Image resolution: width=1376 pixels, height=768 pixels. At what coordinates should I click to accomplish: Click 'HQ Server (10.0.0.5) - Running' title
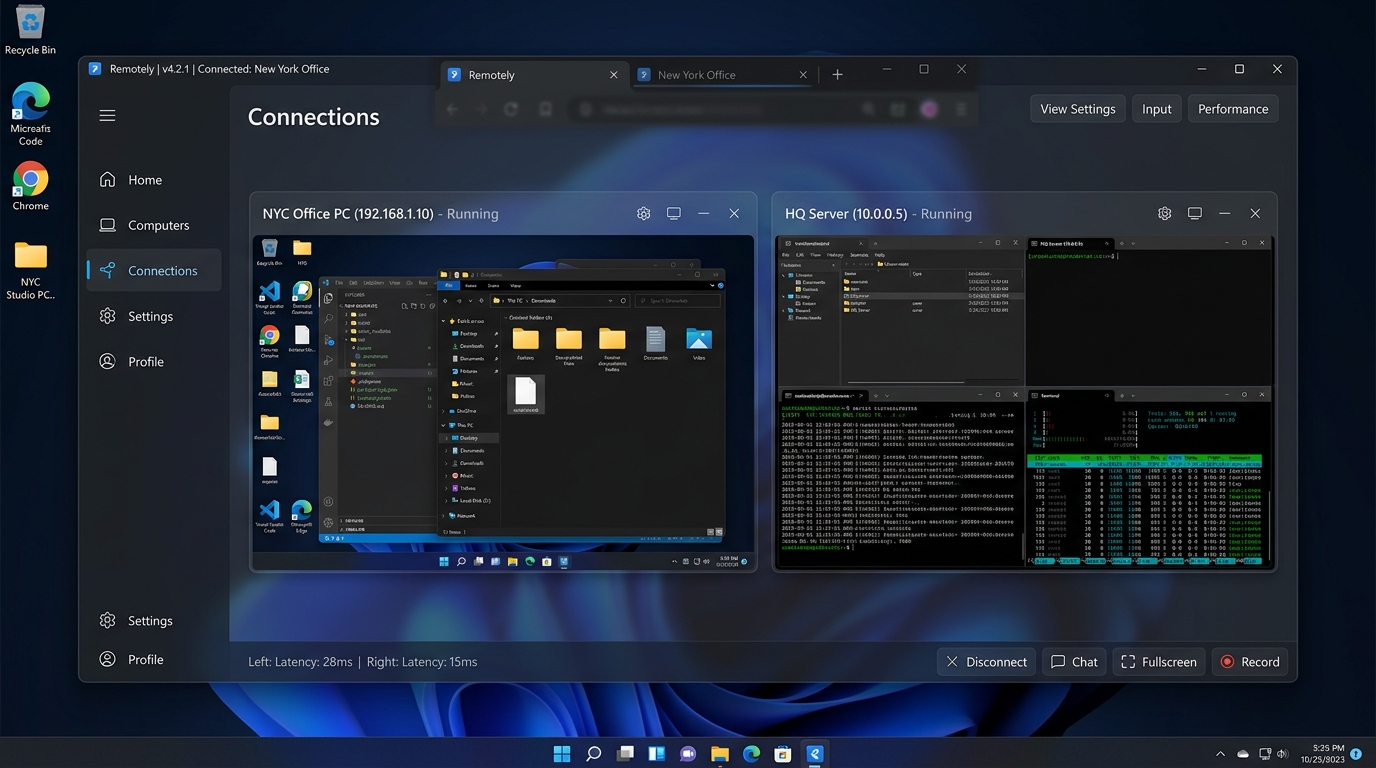pos(878,214)
